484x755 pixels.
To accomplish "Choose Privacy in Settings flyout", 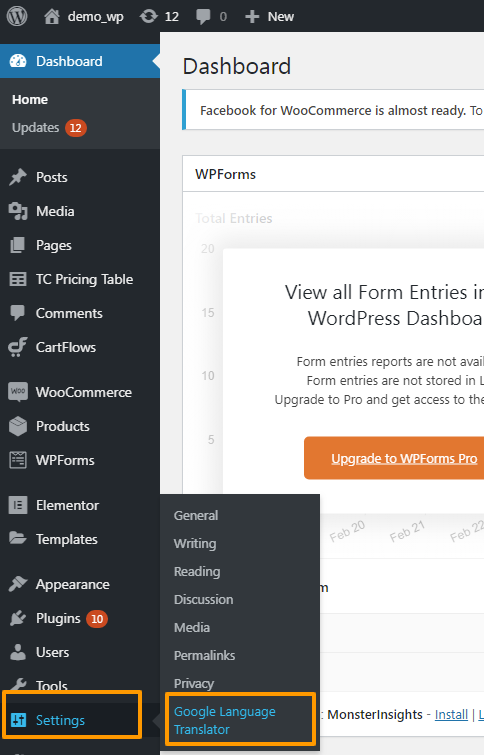I will pyautogui.click(x=194, y=684).
